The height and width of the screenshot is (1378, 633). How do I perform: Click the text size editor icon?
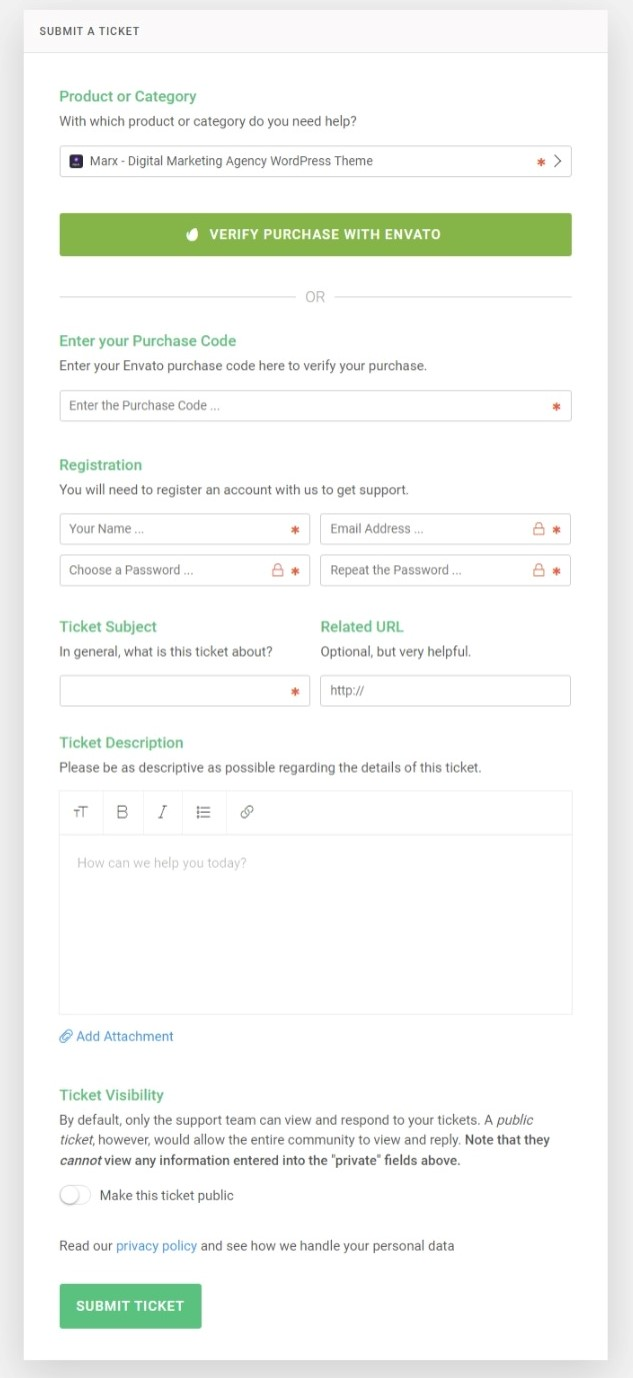tap(81, 812)
